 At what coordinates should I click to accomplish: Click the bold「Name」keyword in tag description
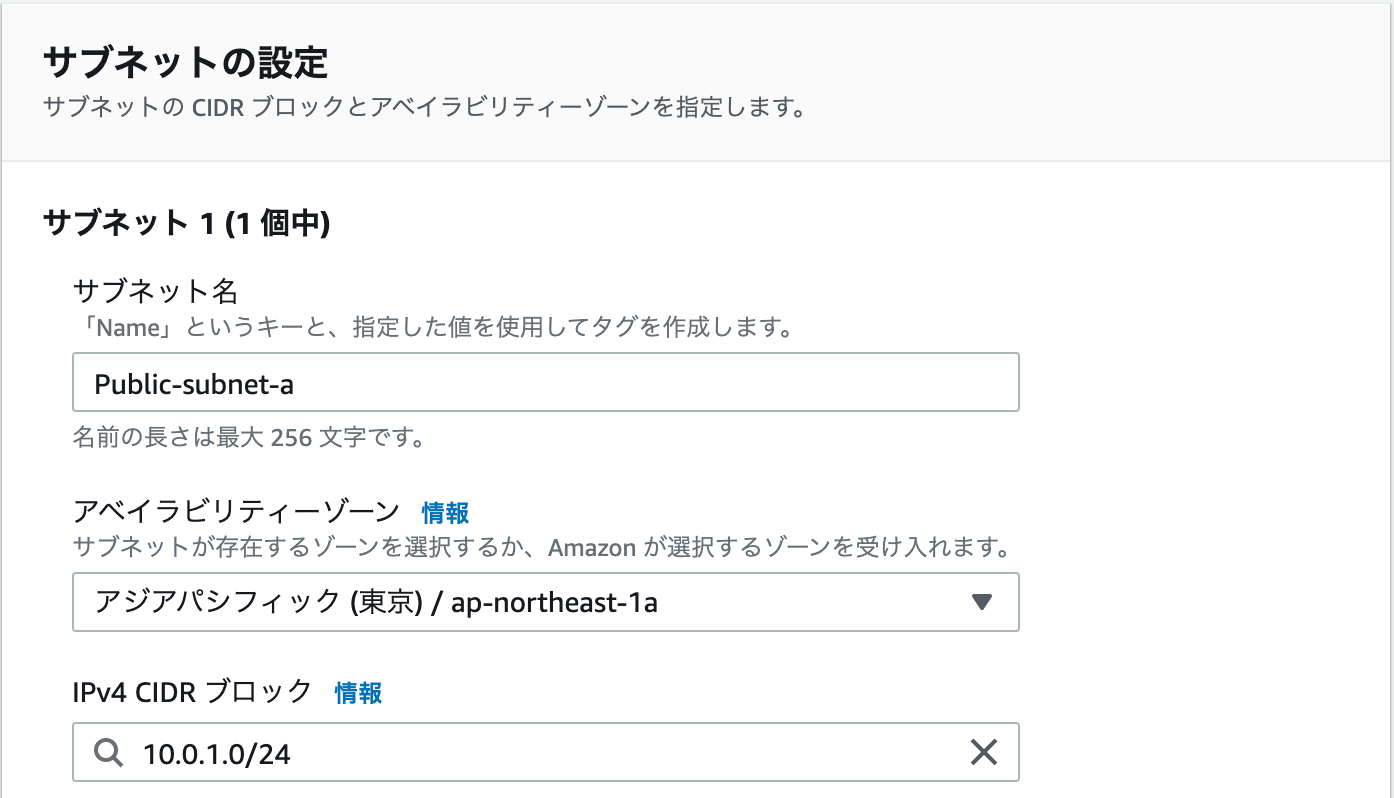point(124,328)
